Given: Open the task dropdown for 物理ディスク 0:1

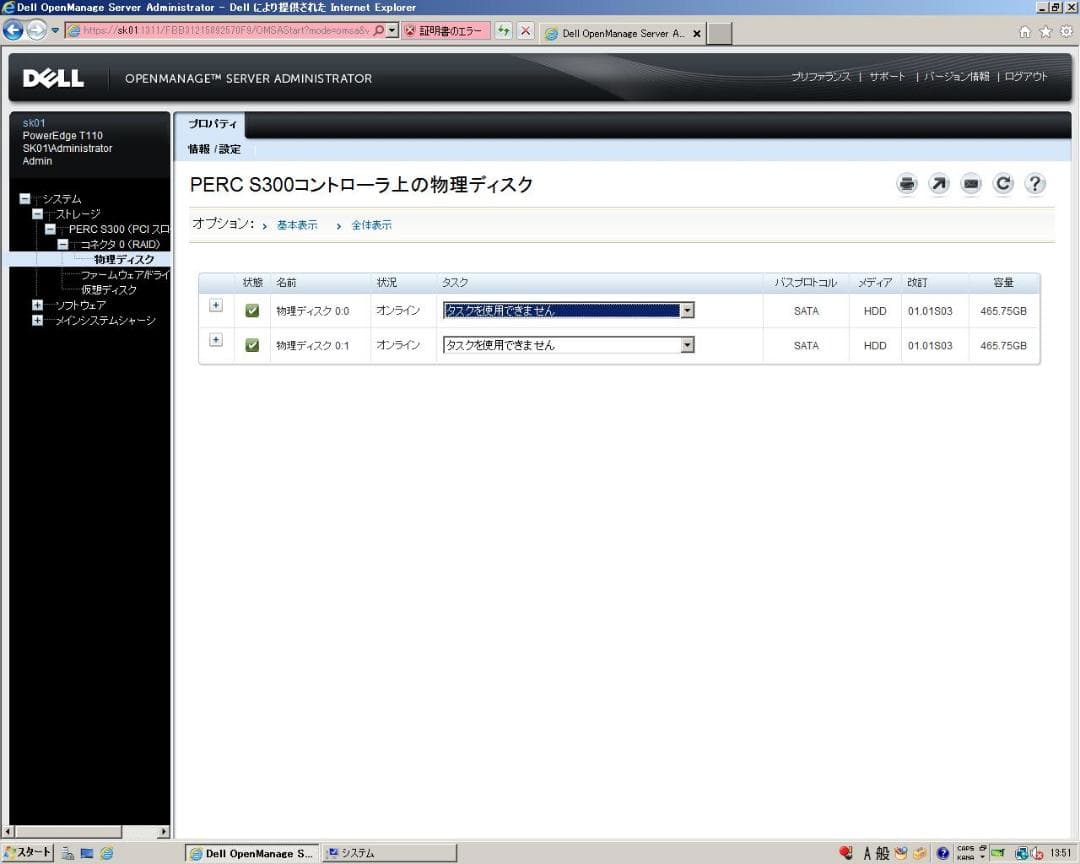Looking at the screenshot, I should tap(686, 345).
